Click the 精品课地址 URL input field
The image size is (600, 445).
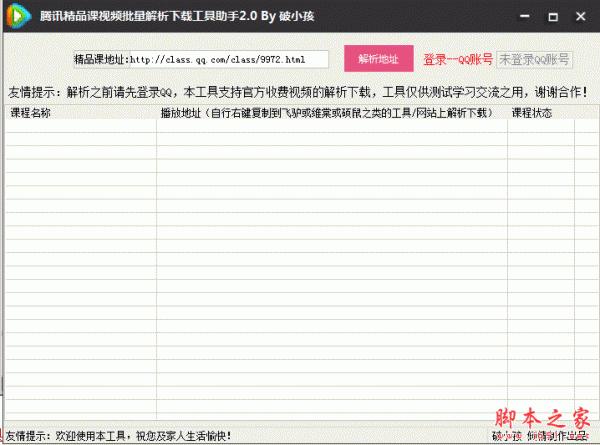tap(229, 59)
